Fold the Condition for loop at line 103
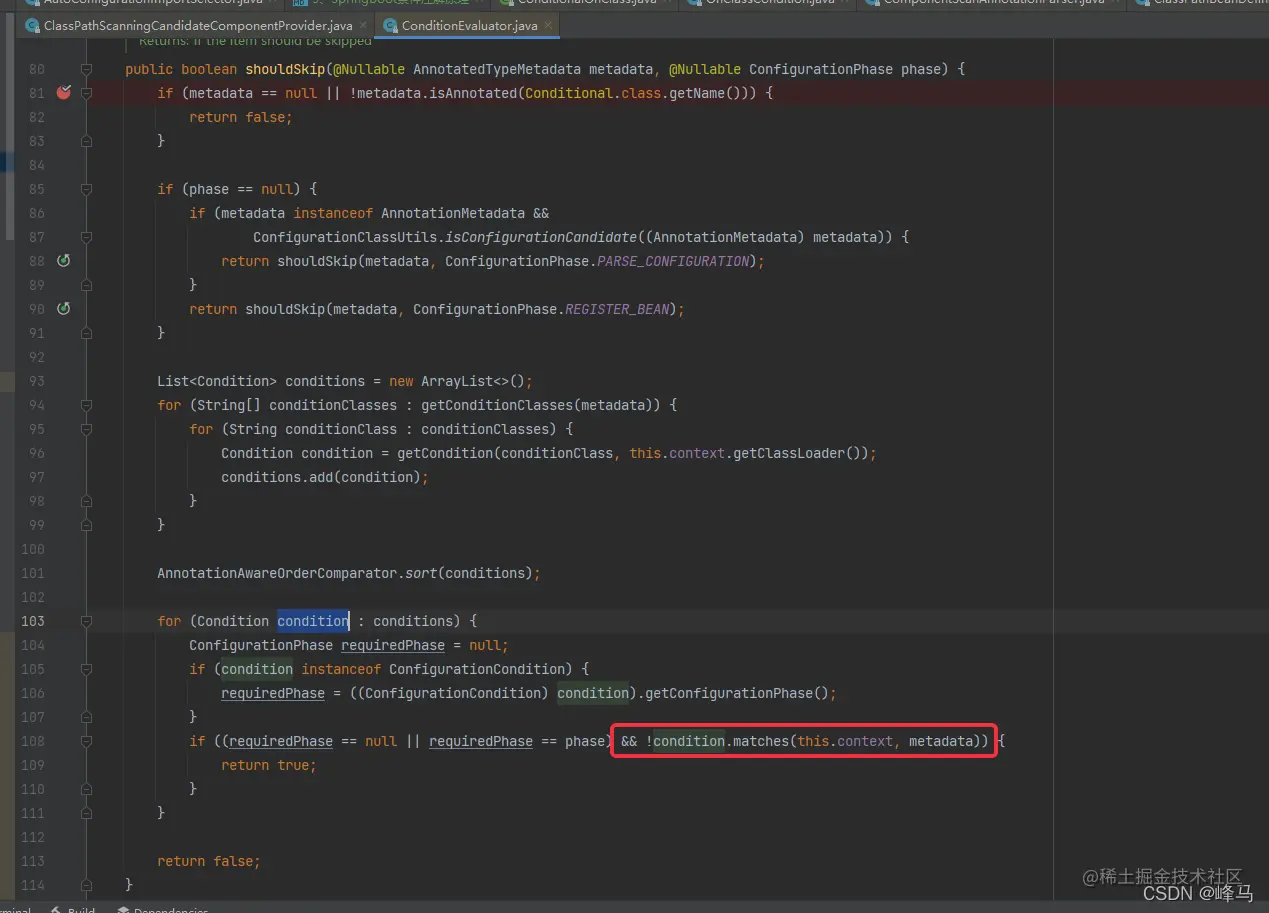This screenshot has height=913, width=1269. pos(86,621)
